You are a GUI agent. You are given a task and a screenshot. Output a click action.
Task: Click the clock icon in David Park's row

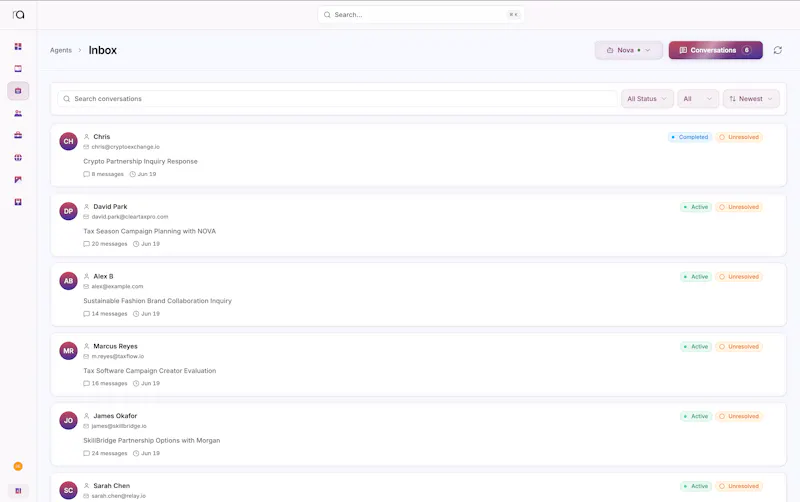click(x=136, y=244)
